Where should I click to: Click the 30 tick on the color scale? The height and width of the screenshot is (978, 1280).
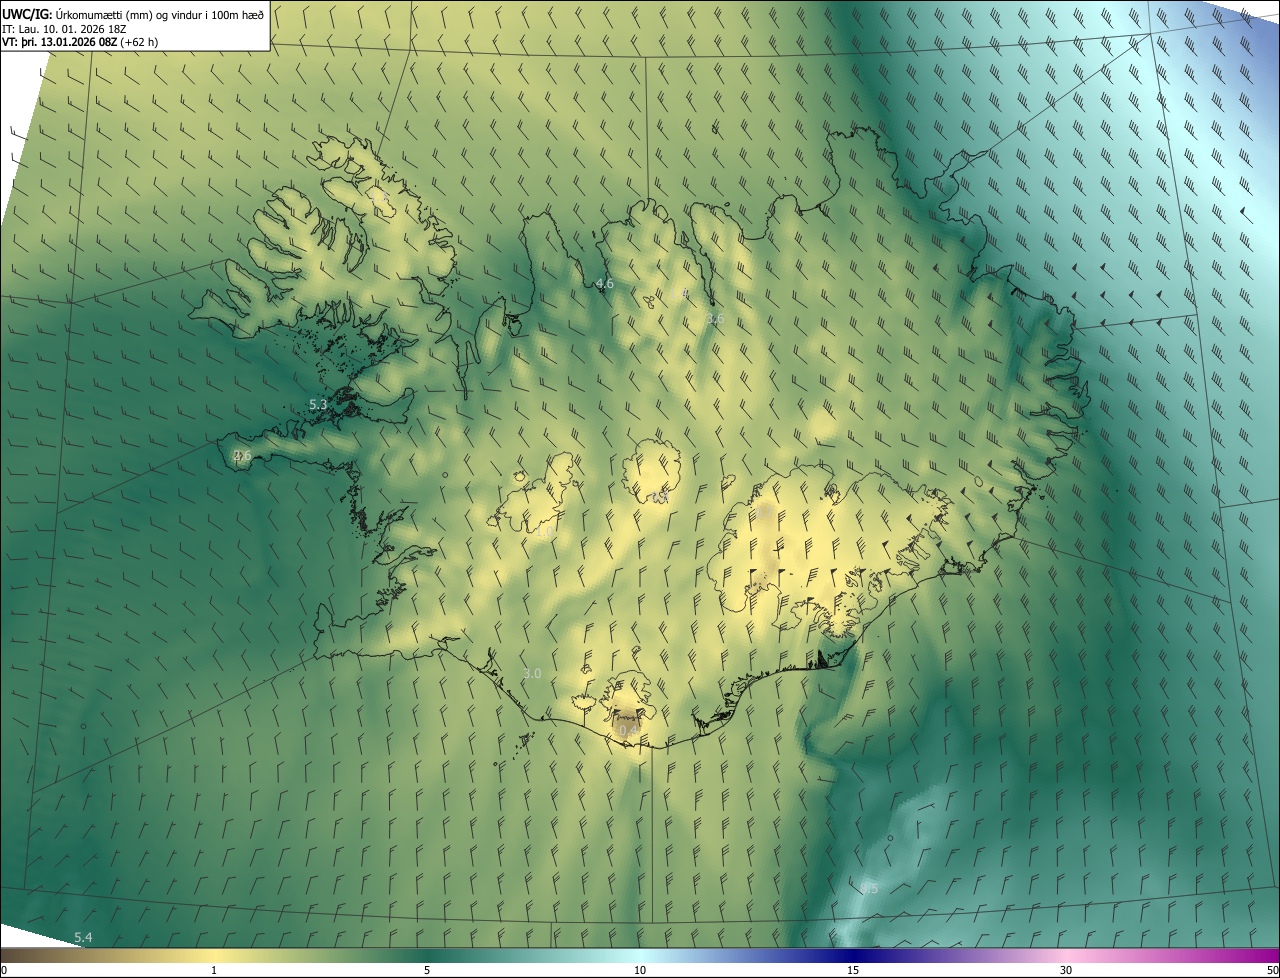1066,970
